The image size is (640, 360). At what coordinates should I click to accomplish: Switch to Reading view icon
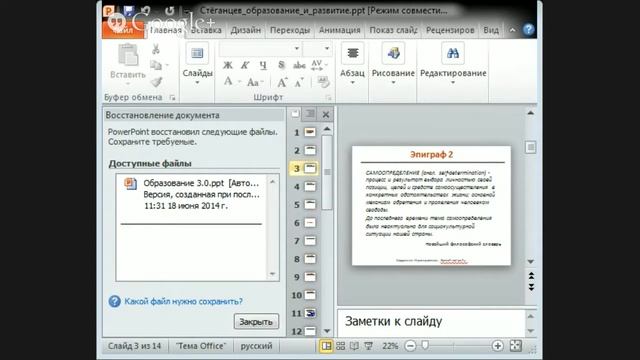354,346
